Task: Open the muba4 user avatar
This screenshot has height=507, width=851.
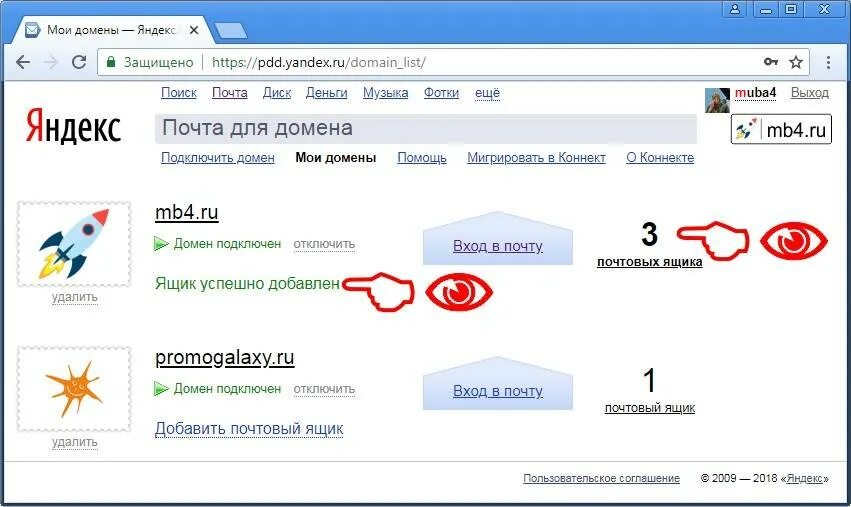Action: (717, 100)
